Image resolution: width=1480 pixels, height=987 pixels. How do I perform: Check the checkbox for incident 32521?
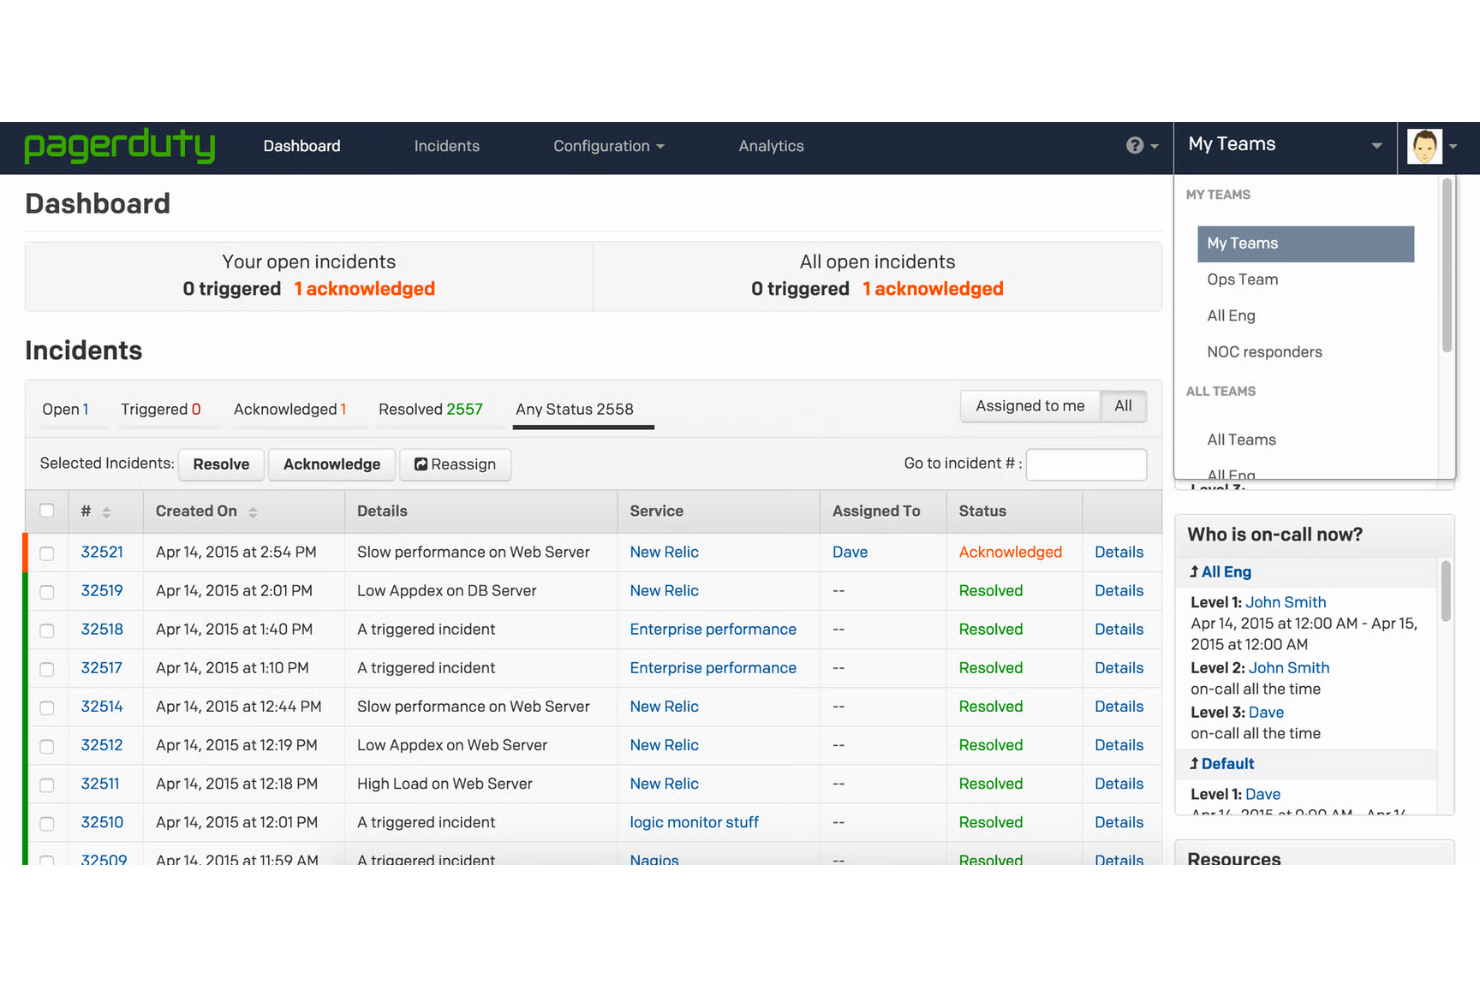pyautogui.click(x=47, y=552)
